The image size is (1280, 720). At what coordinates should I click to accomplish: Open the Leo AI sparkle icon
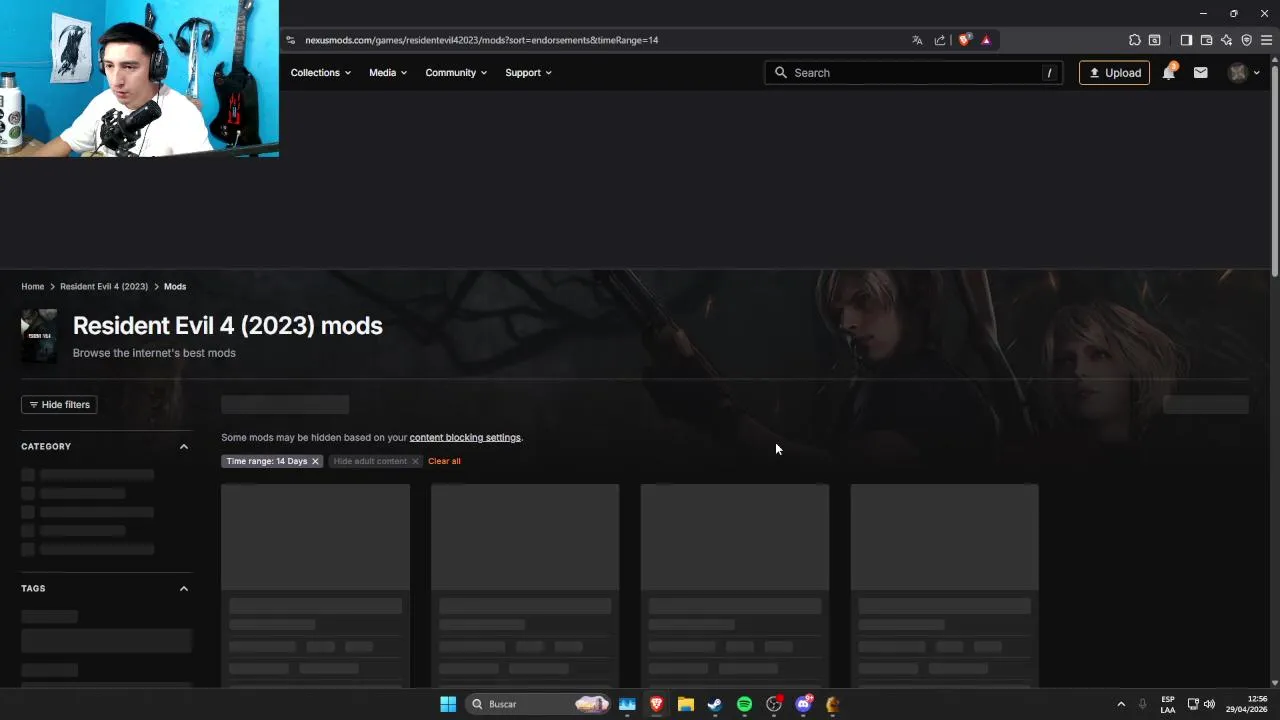1226,40
